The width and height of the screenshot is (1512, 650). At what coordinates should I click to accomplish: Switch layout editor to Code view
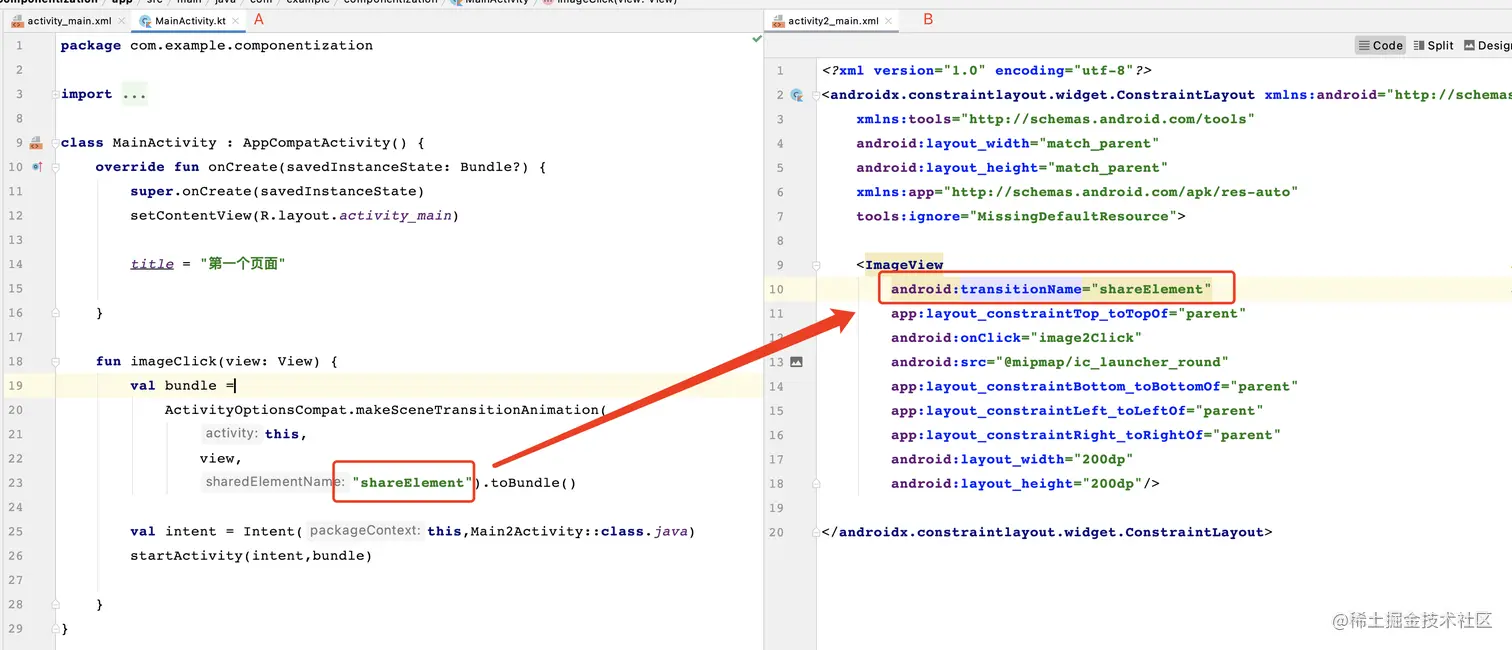coord(1381,45)
